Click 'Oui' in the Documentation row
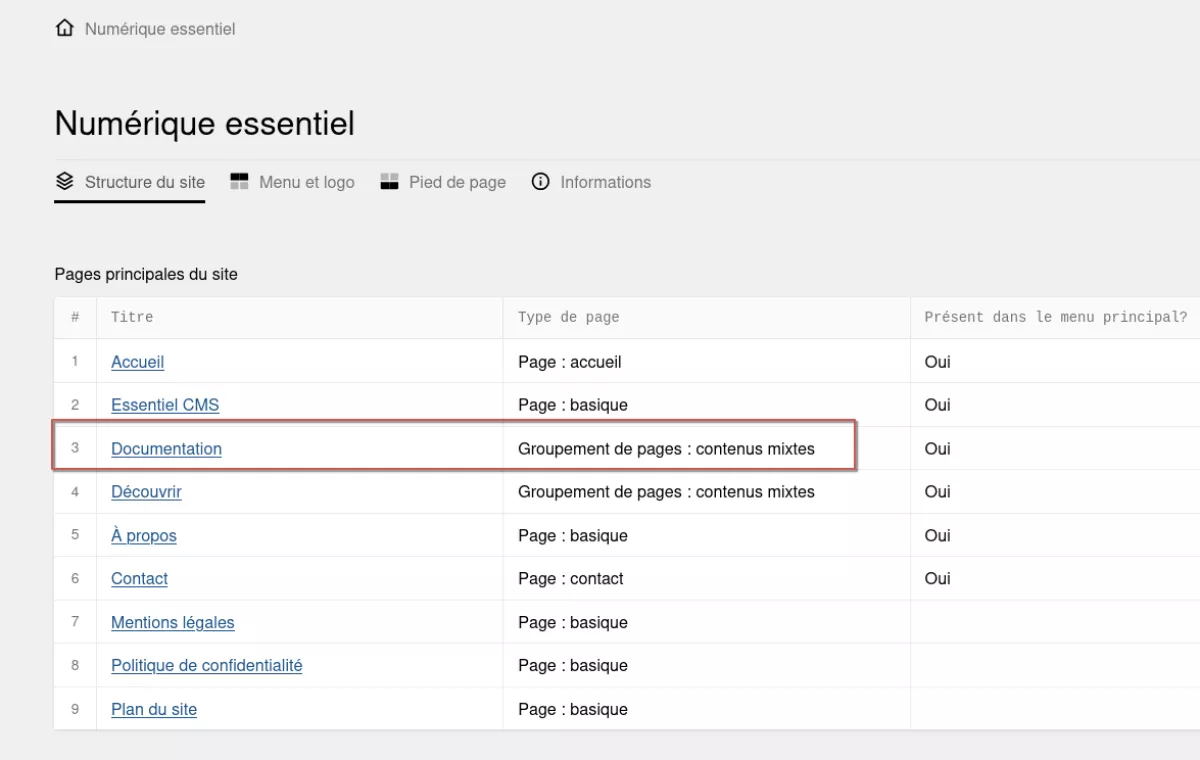 coord(938,449)
